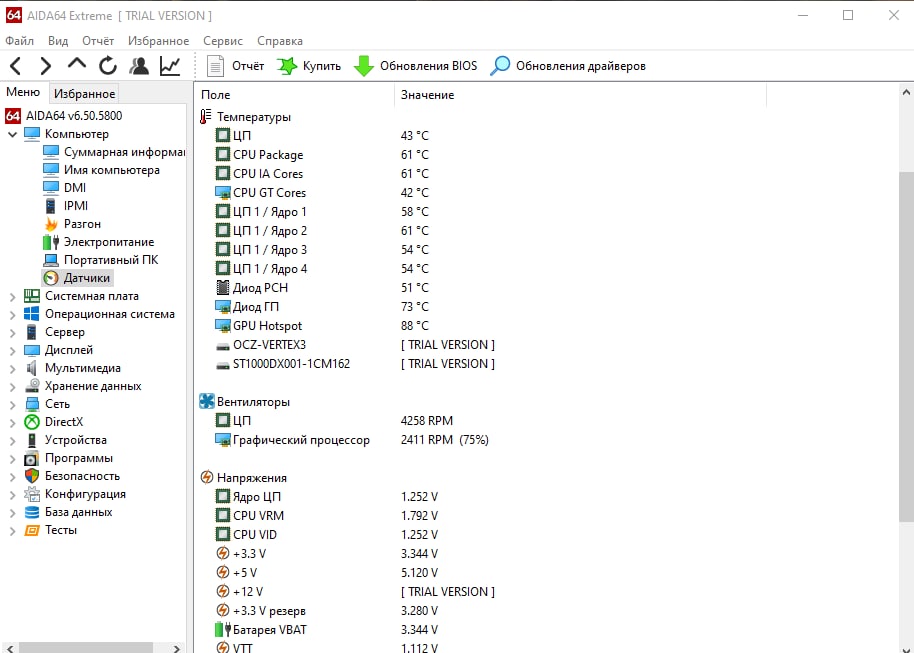Open the Отчёт menu in menu bar

(x=98, y=41)
